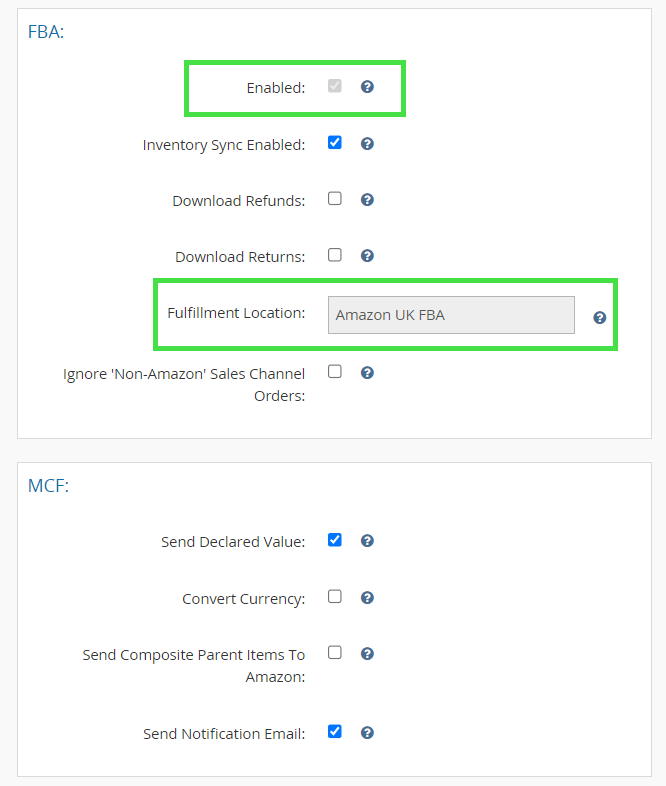Disable Inventory Sync Enabled checkbox

coord(335,142)
